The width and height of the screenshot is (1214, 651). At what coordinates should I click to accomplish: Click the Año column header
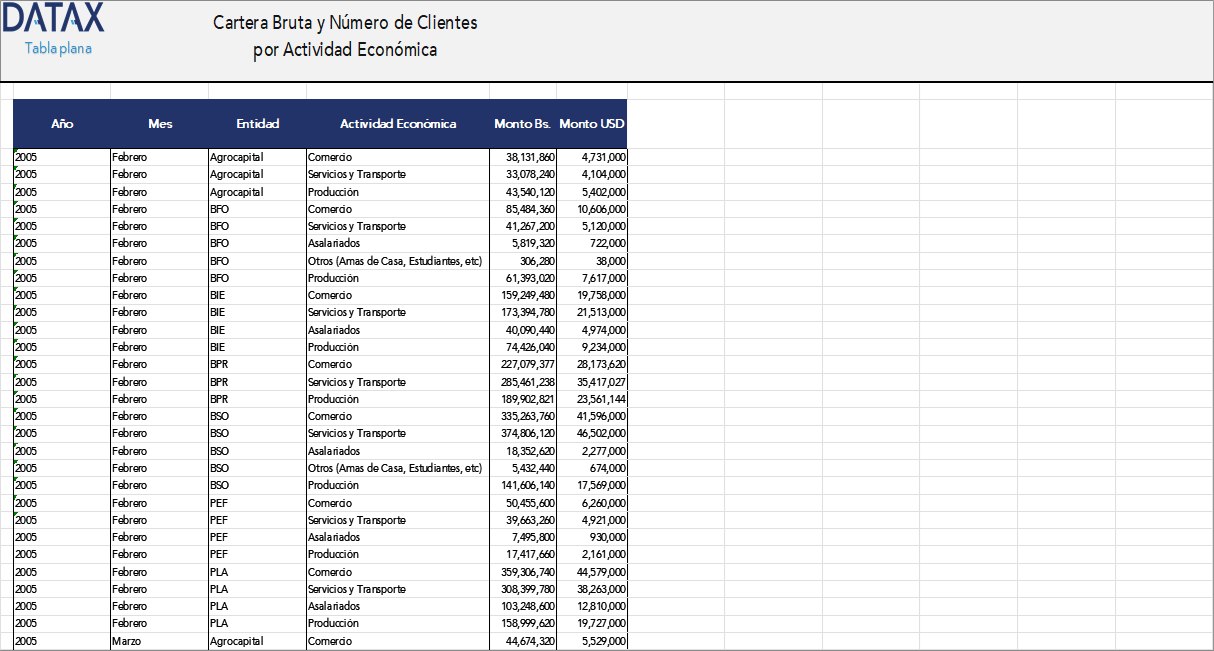tap(62, 124)
